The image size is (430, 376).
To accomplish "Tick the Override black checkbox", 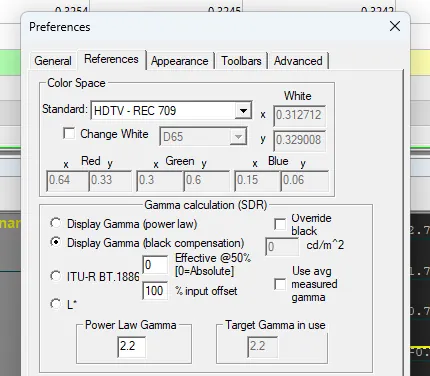I will click(x=280, y=224).
